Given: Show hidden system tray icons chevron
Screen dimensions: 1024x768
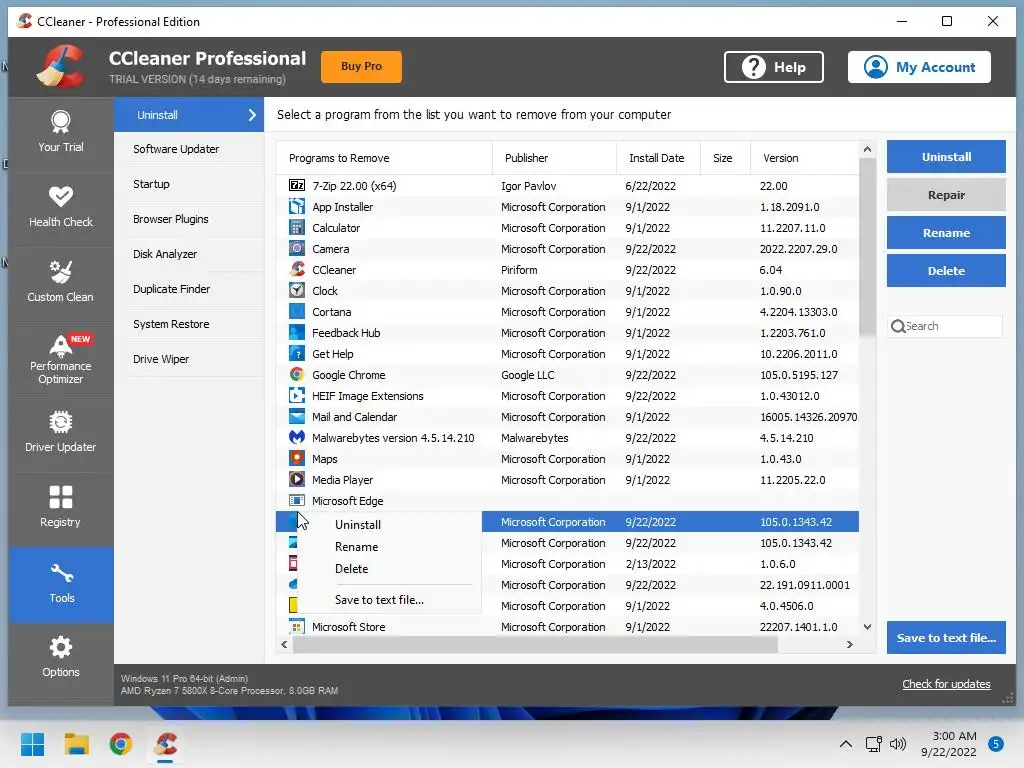Looking at the screenshot, I should click(x=846, y=744).
